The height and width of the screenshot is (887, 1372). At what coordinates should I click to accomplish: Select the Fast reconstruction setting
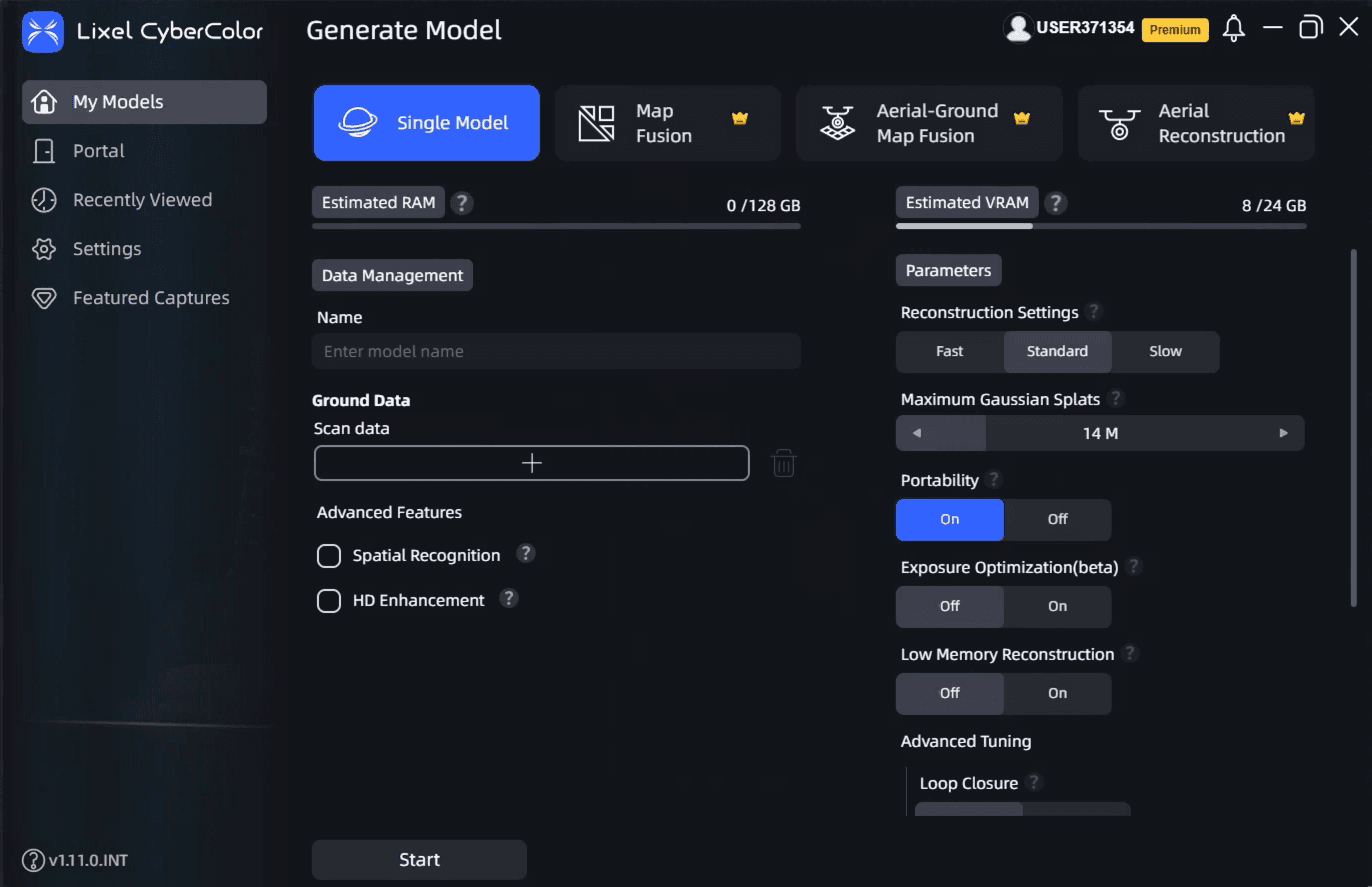click(948, 351)
